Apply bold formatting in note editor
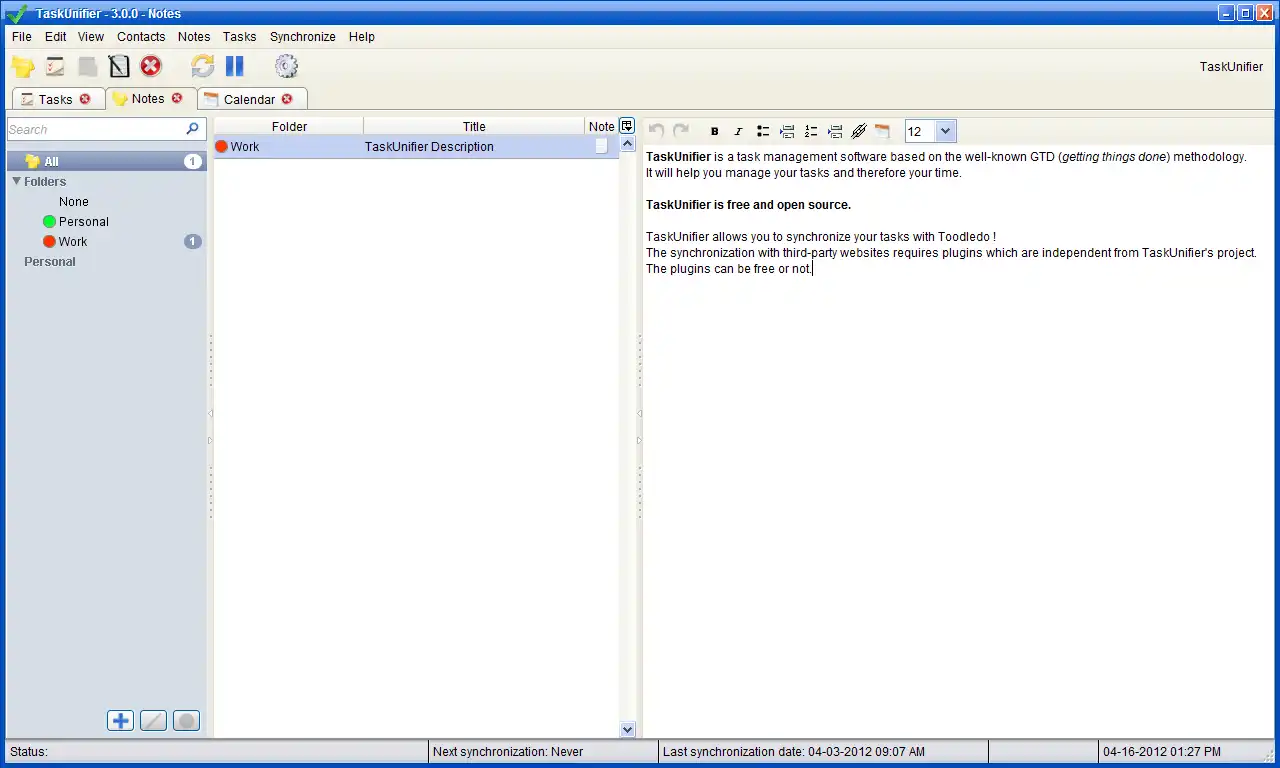This screenshot has height=768, width=1280. tap(714, 131)
